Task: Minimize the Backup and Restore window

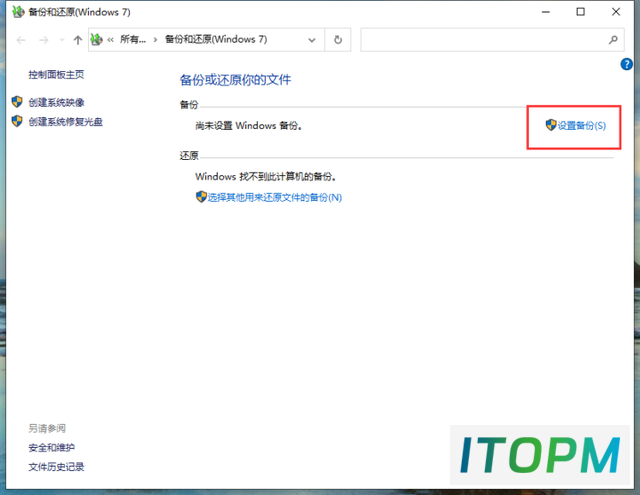Action: 546,12
